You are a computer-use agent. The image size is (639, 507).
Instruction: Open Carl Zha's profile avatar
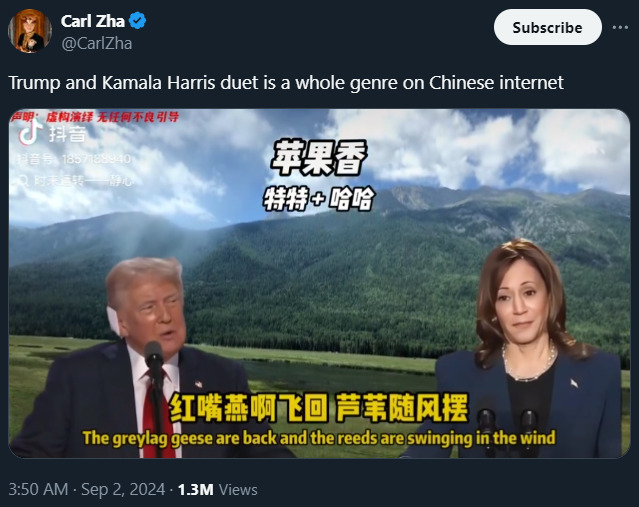point(30,31)
